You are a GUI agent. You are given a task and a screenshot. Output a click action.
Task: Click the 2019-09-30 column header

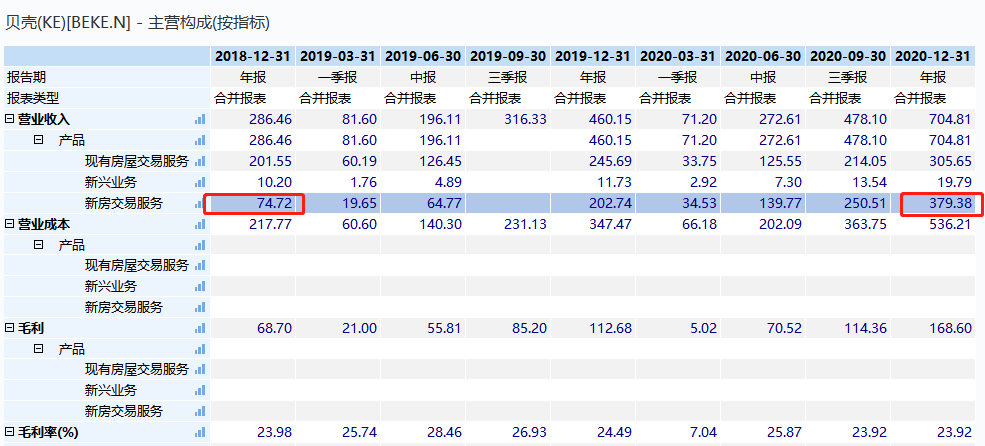pyautogui.click(x=507, y=56)
